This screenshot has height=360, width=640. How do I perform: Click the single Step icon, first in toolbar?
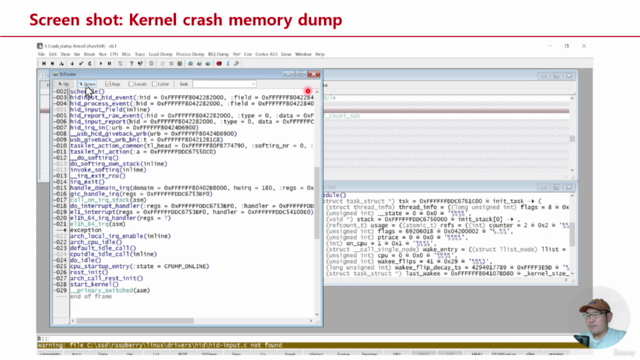click(44, 64)
